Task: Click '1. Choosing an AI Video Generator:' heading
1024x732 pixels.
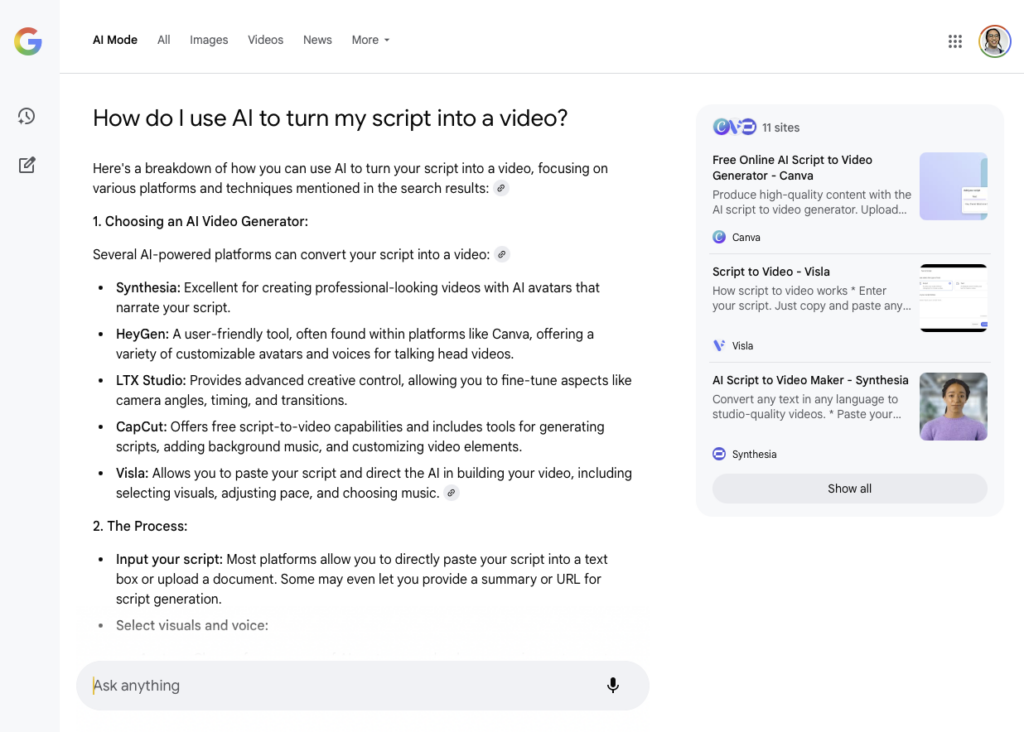Action: coord(200,221)
